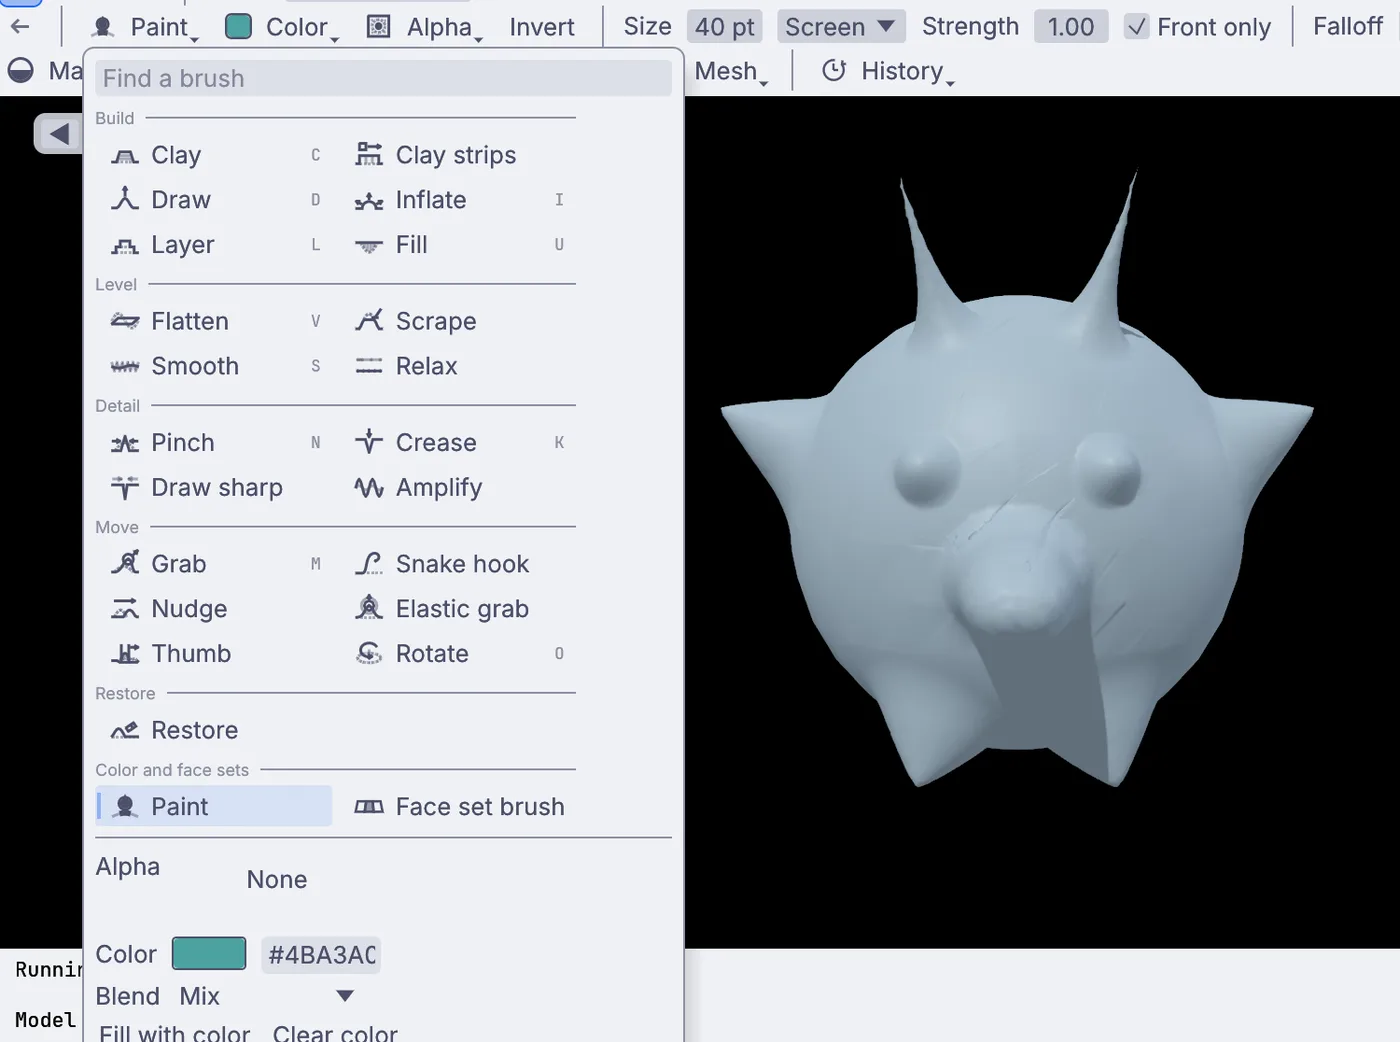Open the History menu

[888, 71]
